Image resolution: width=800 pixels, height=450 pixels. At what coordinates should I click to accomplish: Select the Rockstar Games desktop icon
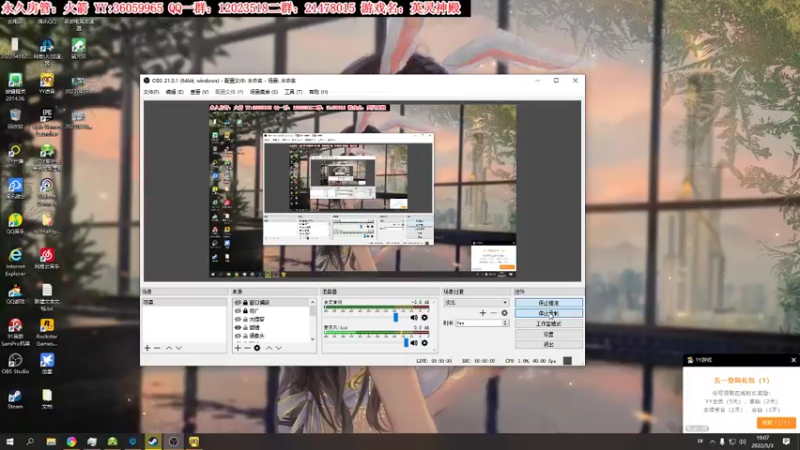[47, 332]
